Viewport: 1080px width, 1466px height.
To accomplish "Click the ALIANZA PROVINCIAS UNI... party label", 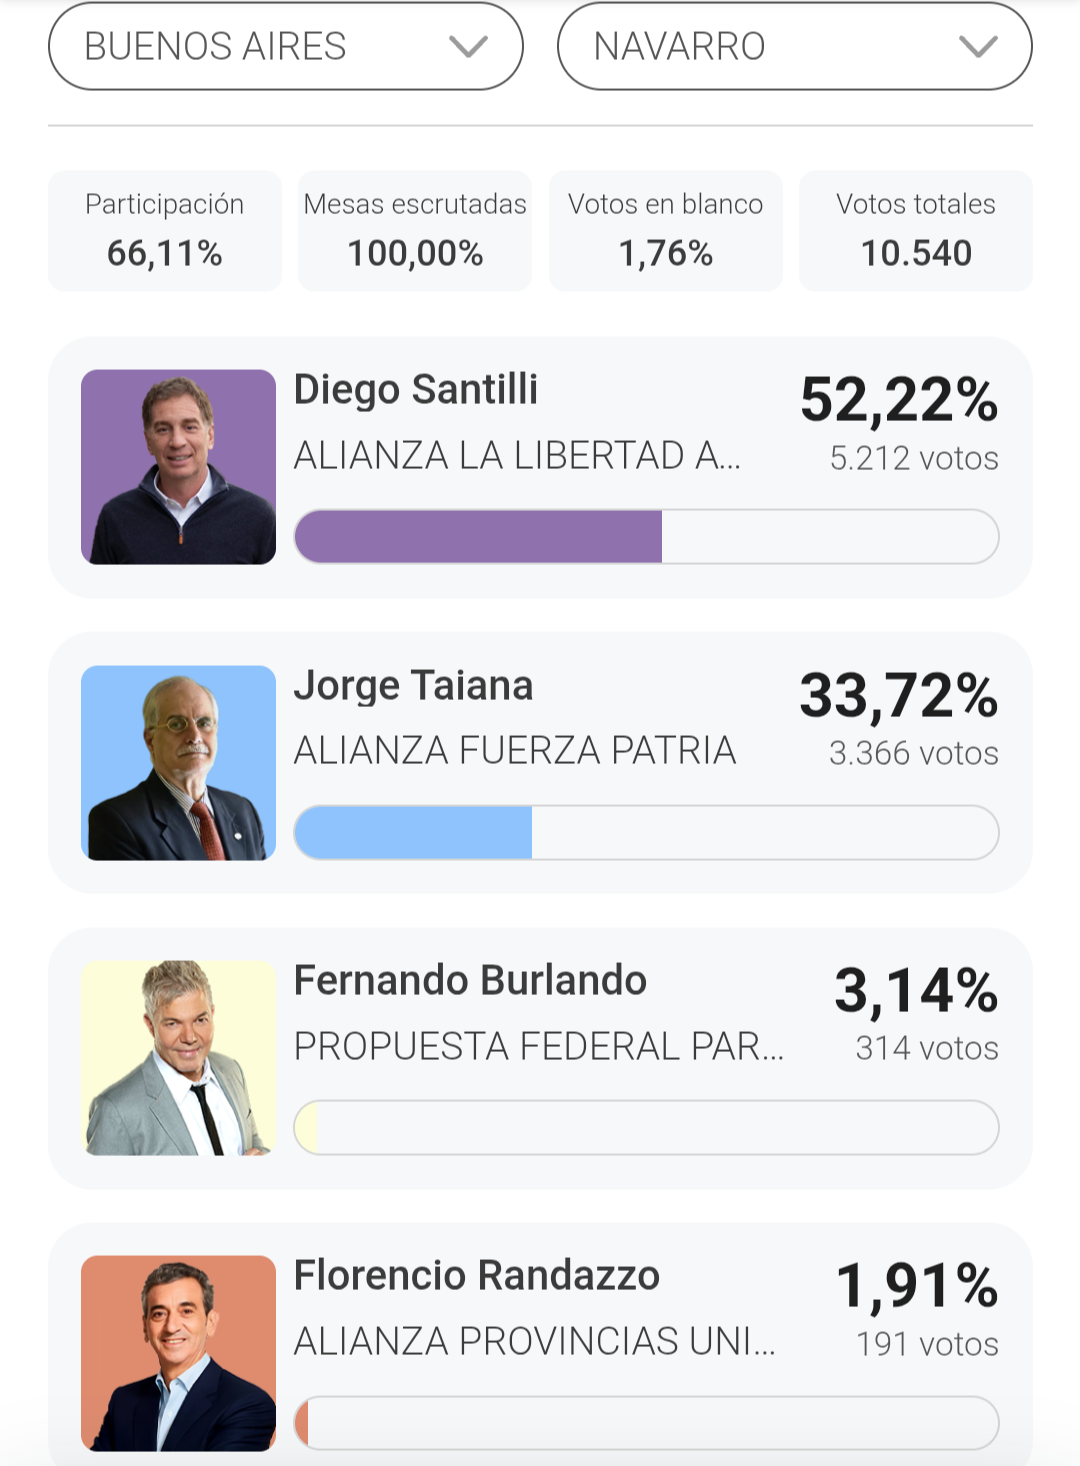I will (534, 1342).
